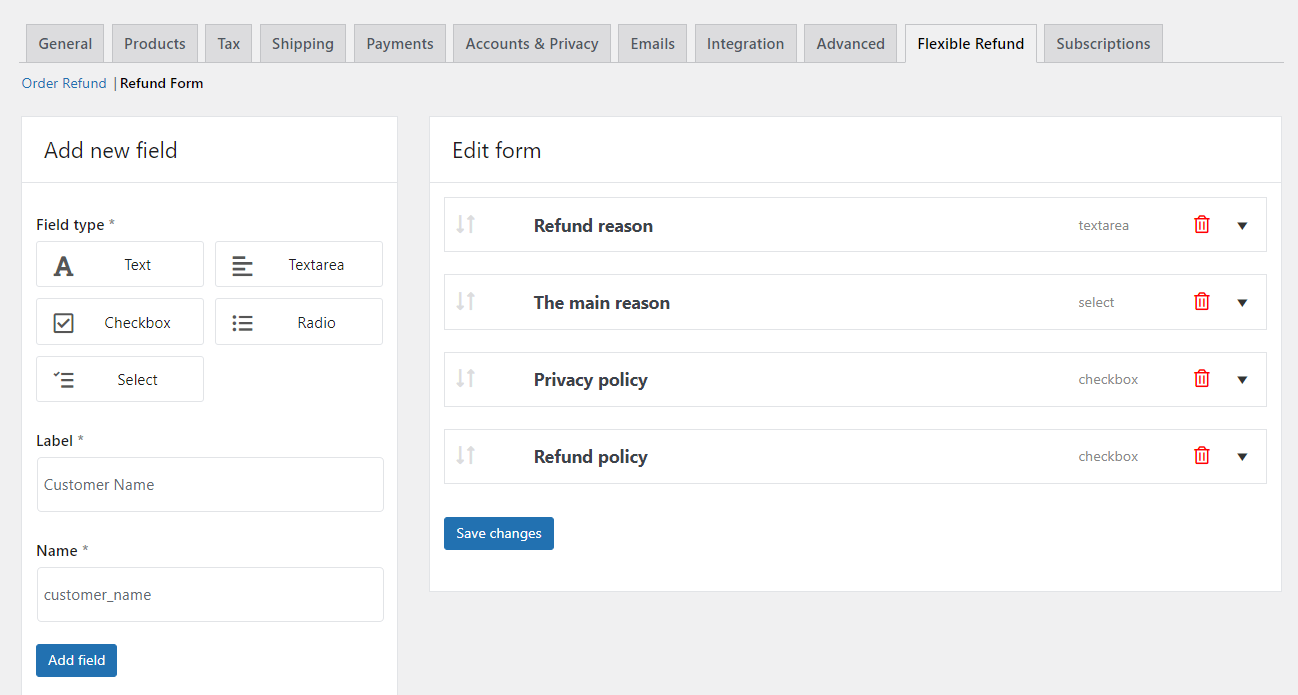1298x695 pixels.
Task: Click the Edit form heading
Action: click(497, 150)
